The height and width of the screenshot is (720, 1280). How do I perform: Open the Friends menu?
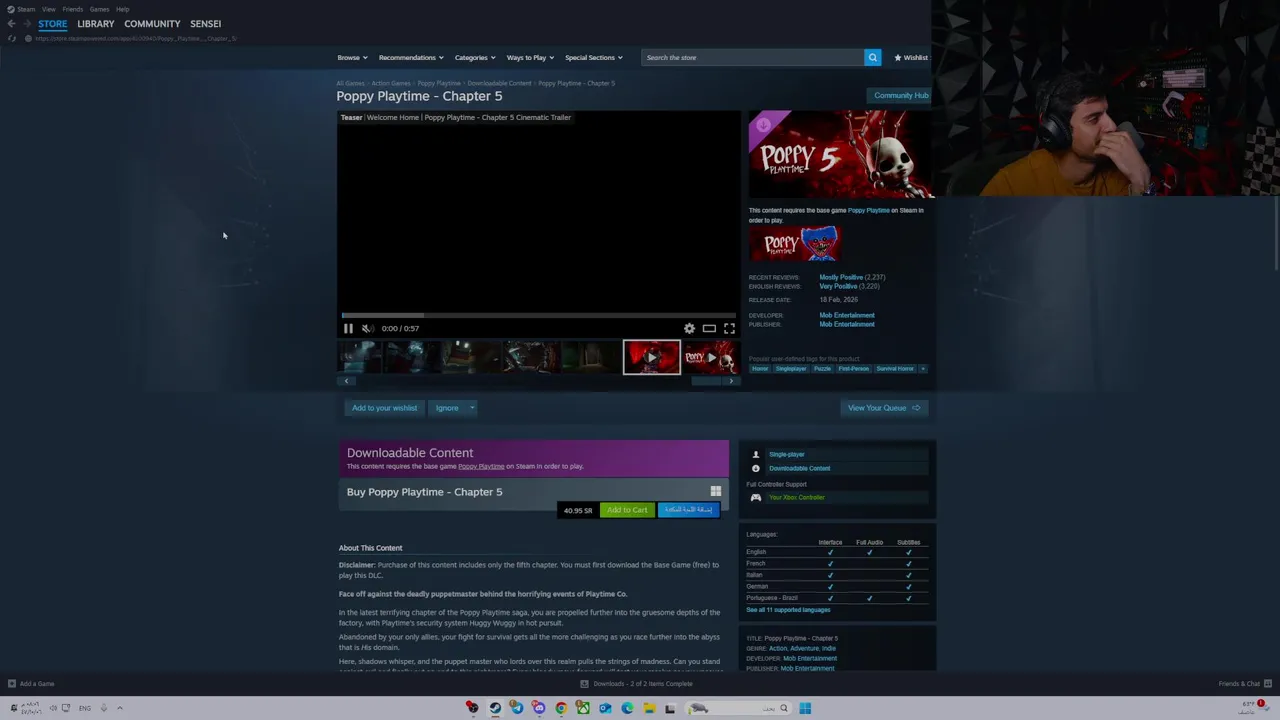pyautogui.click(x=72, y=9)
